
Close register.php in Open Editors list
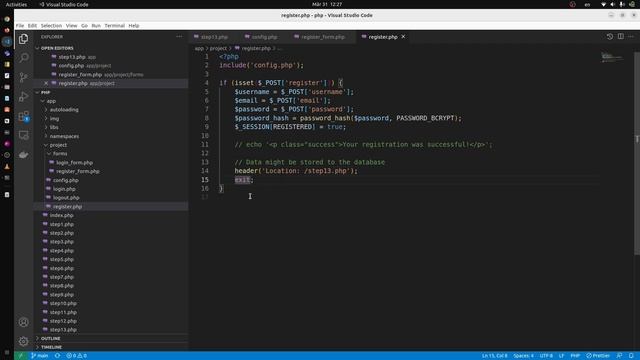(46, 83)
